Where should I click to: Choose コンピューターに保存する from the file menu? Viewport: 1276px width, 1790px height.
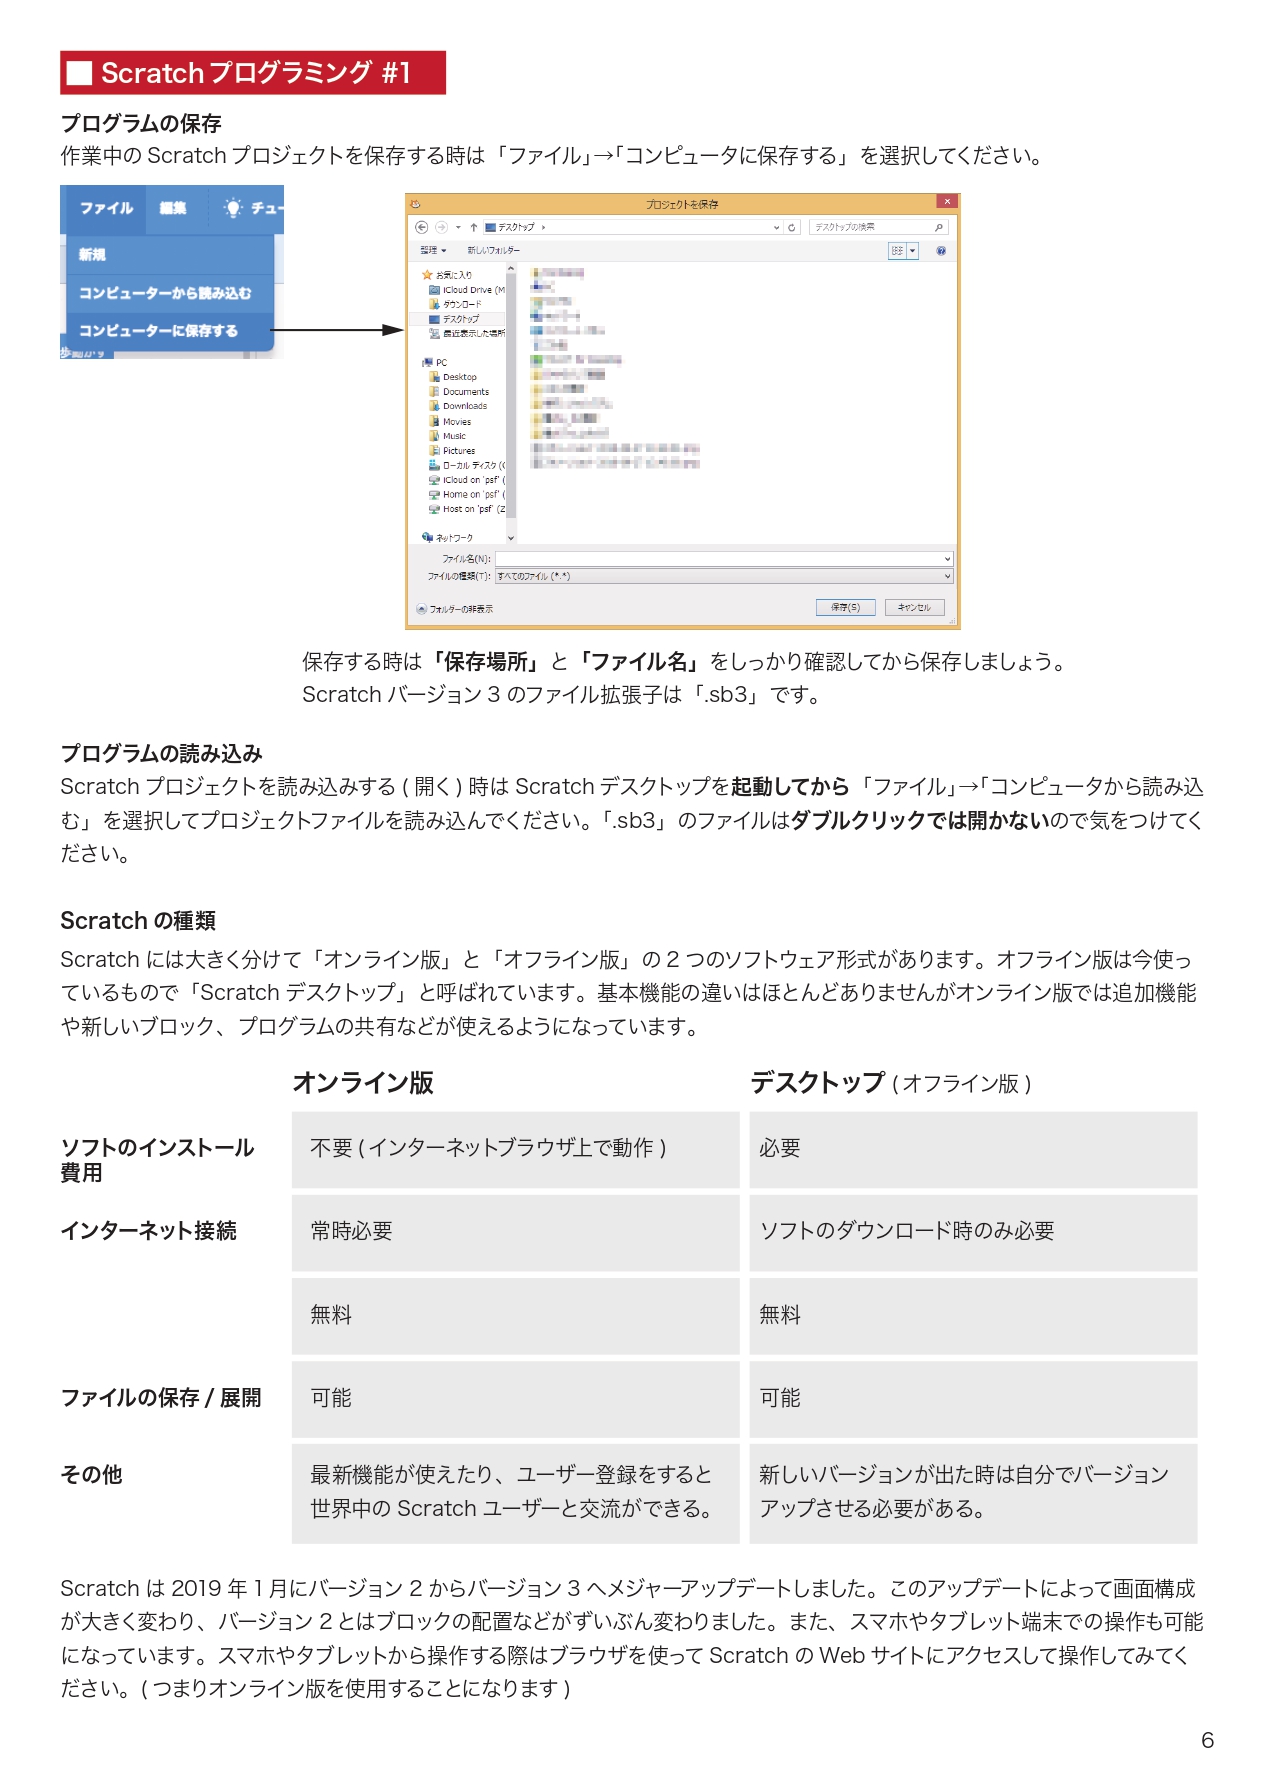point(169,331)
